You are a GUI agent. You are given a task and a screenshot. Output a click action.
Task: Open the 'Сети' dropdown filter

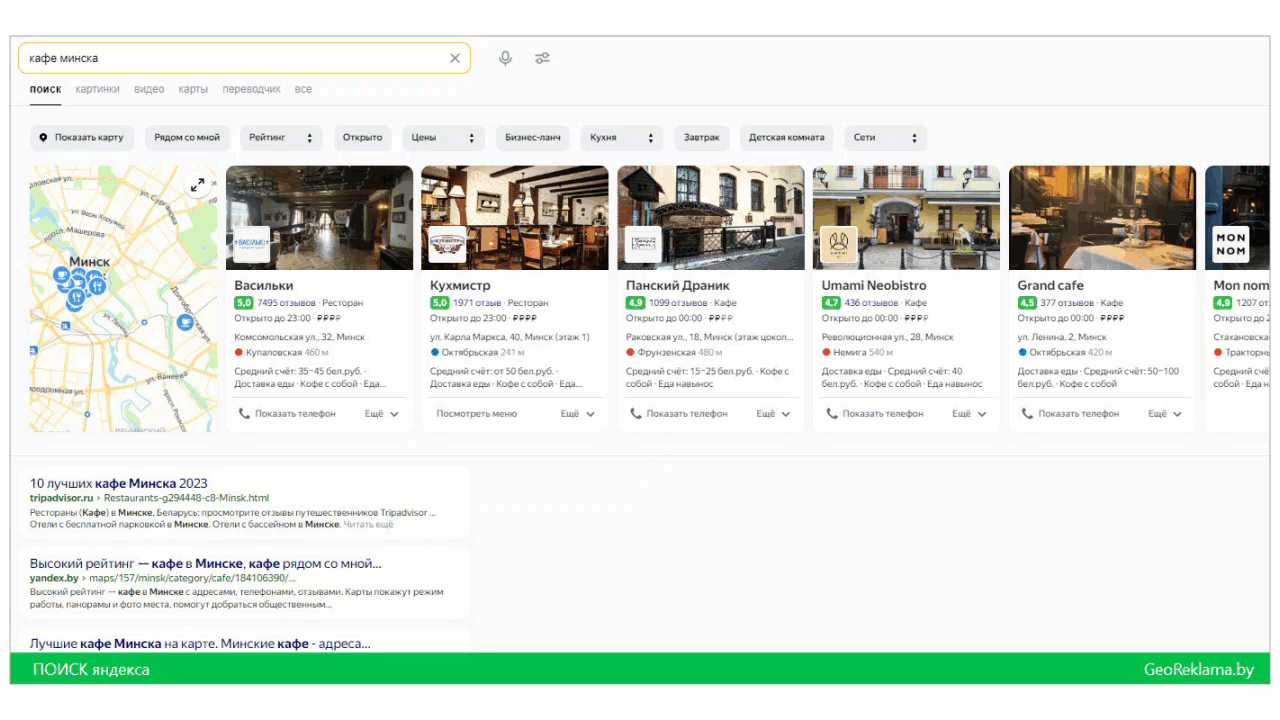pos(885,138)
